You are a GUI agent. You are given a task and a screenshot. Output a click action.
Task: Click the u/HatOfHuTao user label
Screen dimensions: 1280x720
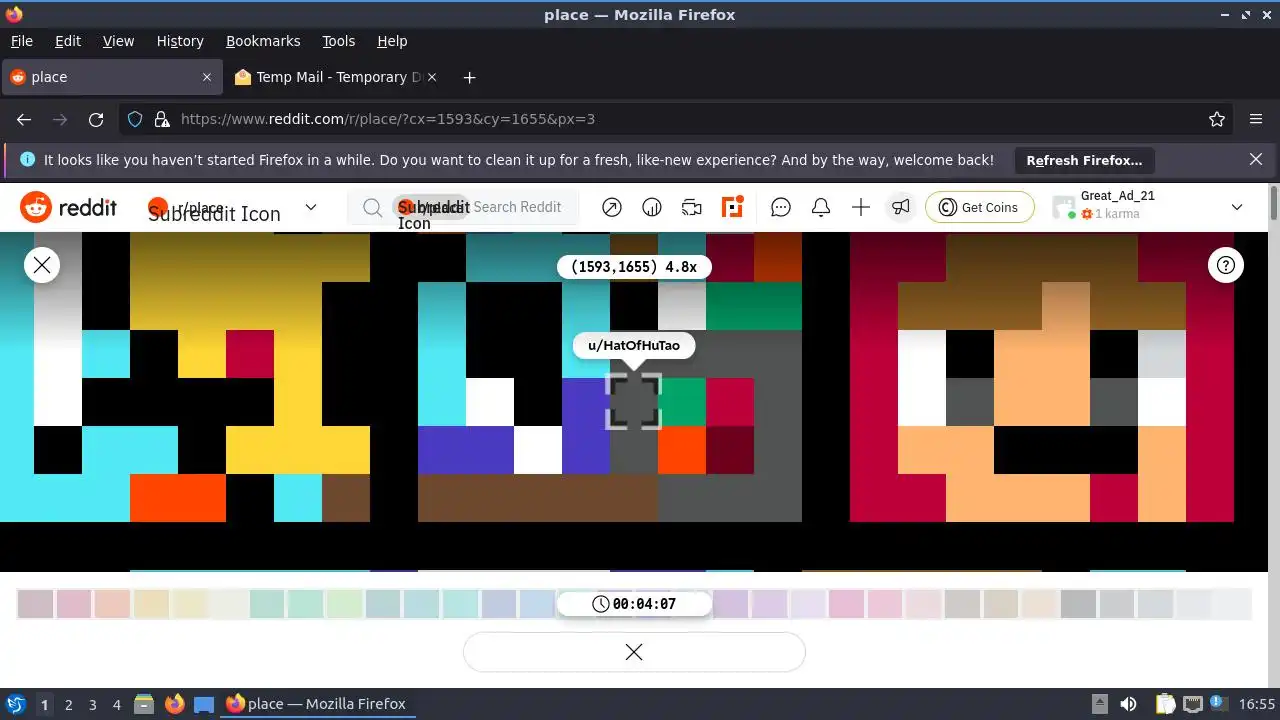point(633,346)
